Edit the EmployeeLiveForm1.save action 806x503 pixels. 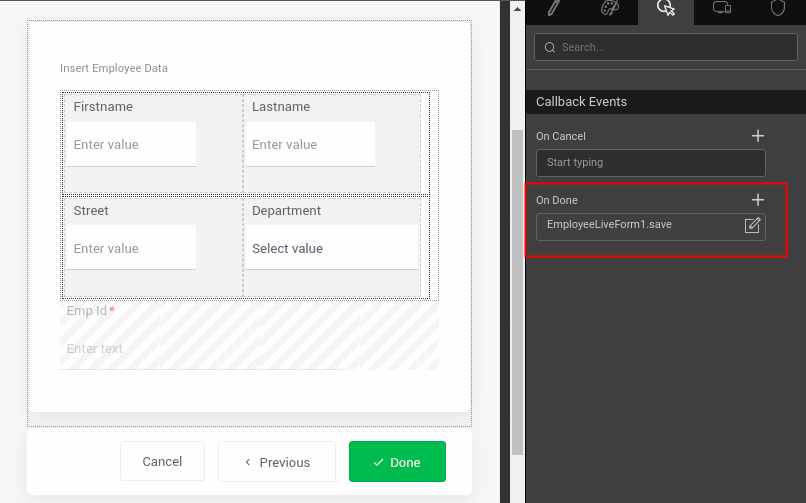(753, 225)
